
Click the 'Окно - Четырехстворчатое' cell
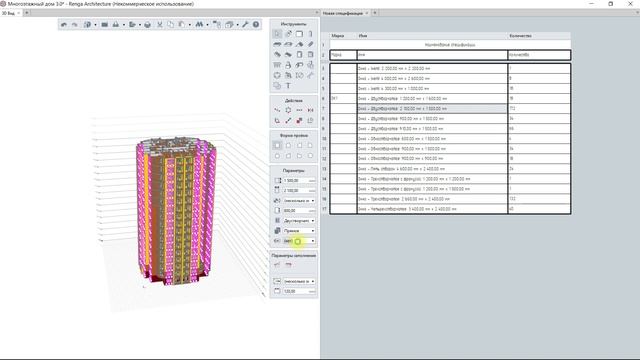pyautogui.click(x=432, y=209)
